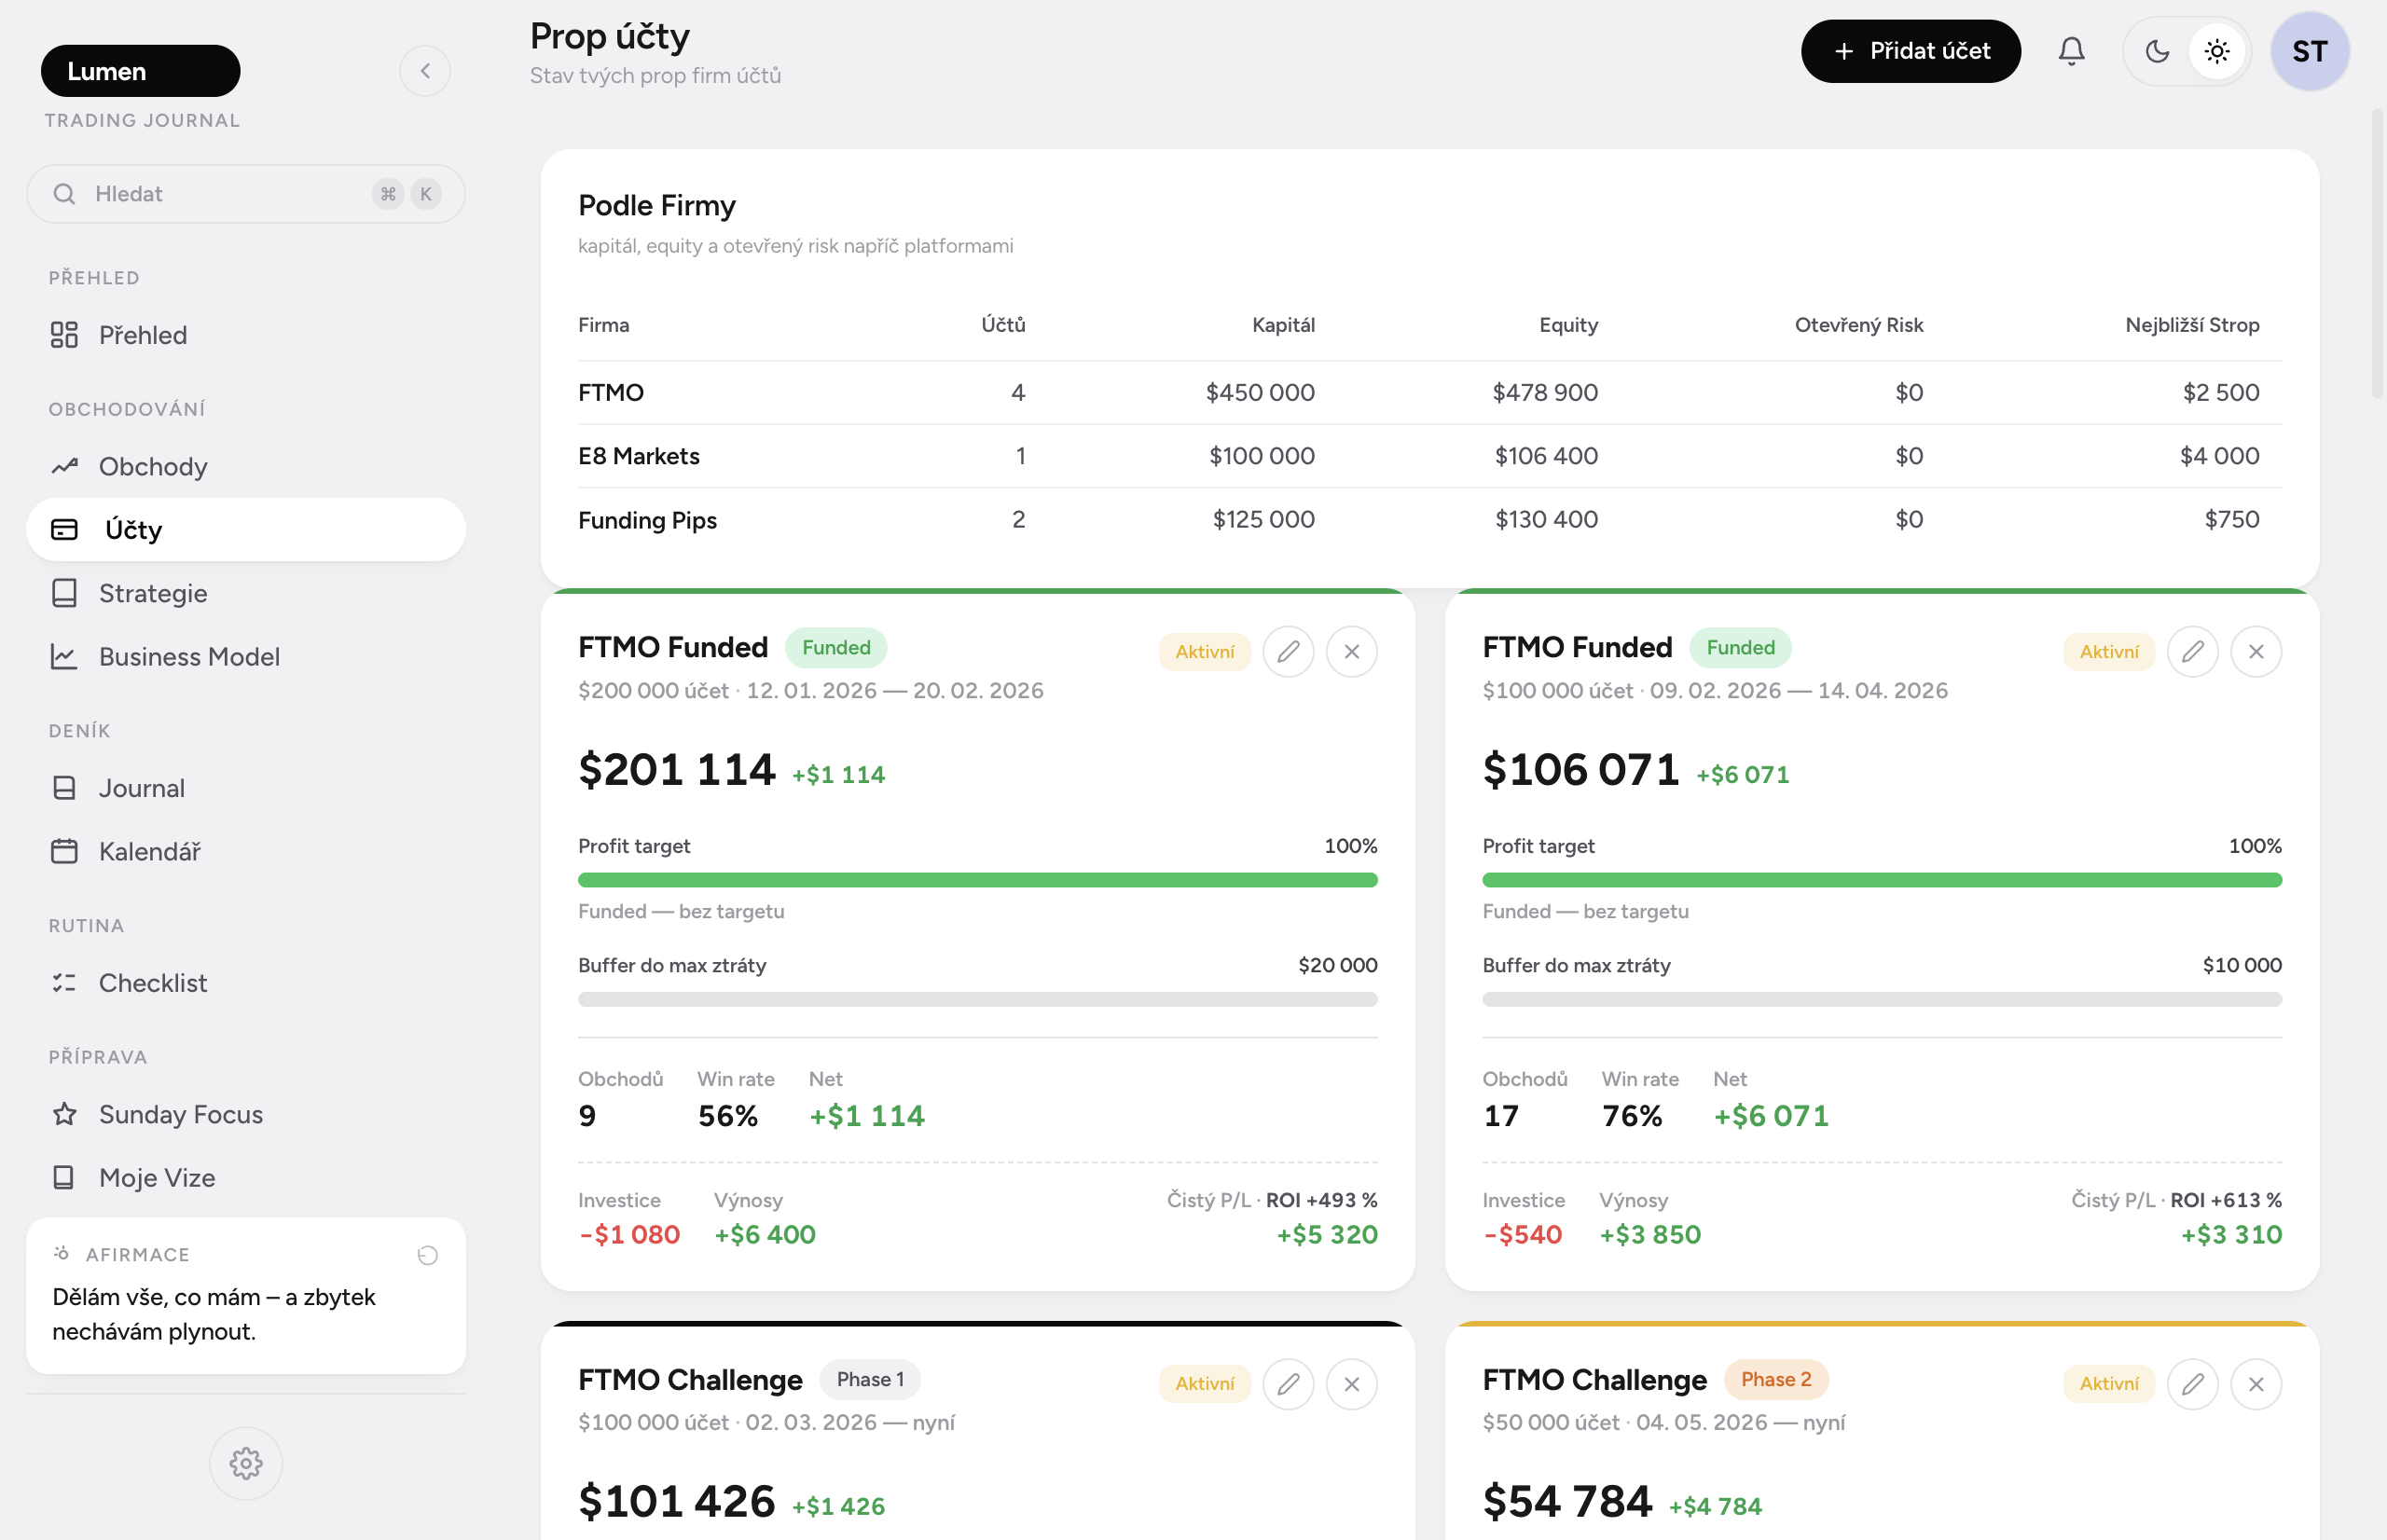Switch to light mode sun icon
Image resolution: width=2387 pixels, height=1540 pixels.
pos(2217,51)
